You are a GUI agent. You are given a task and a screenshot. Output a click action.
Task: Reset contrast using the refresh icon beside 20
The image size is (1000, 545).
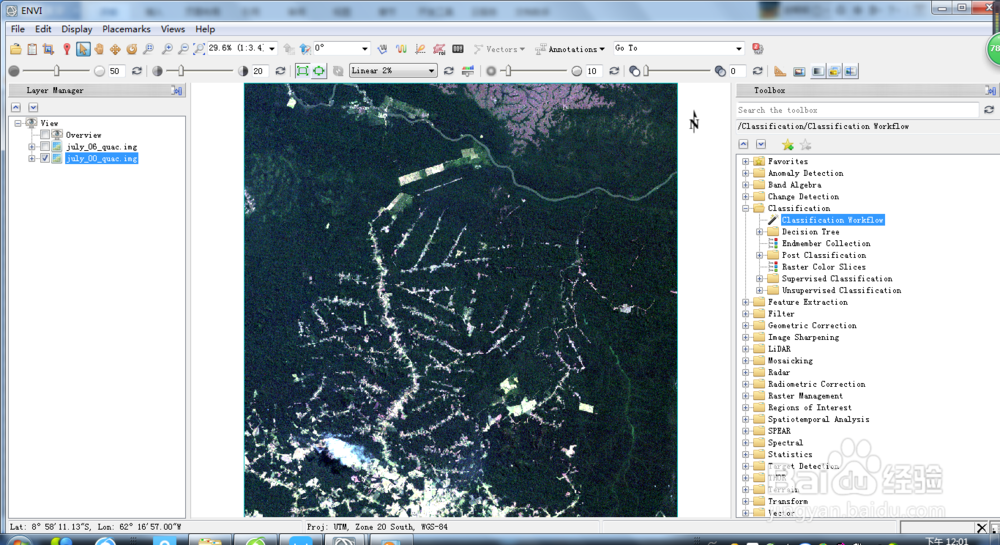(280, 71)
